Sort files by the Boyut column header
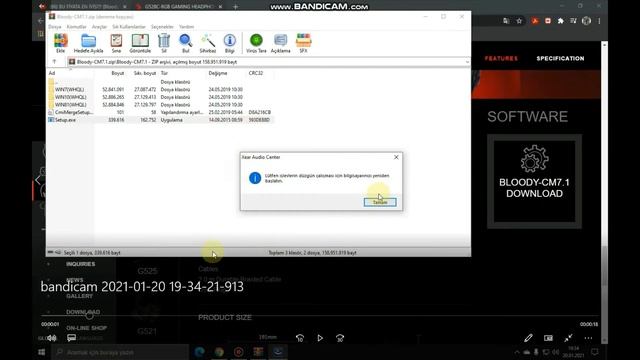The width and height of the screenshot is (640, 360). [118, 73]
